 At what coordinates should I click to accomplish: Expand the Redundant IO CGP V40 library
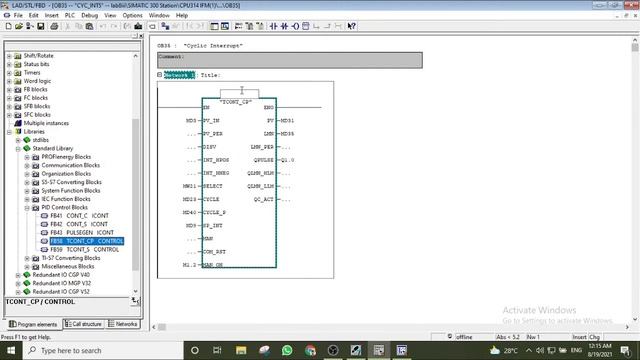click(x=18, y=275)
